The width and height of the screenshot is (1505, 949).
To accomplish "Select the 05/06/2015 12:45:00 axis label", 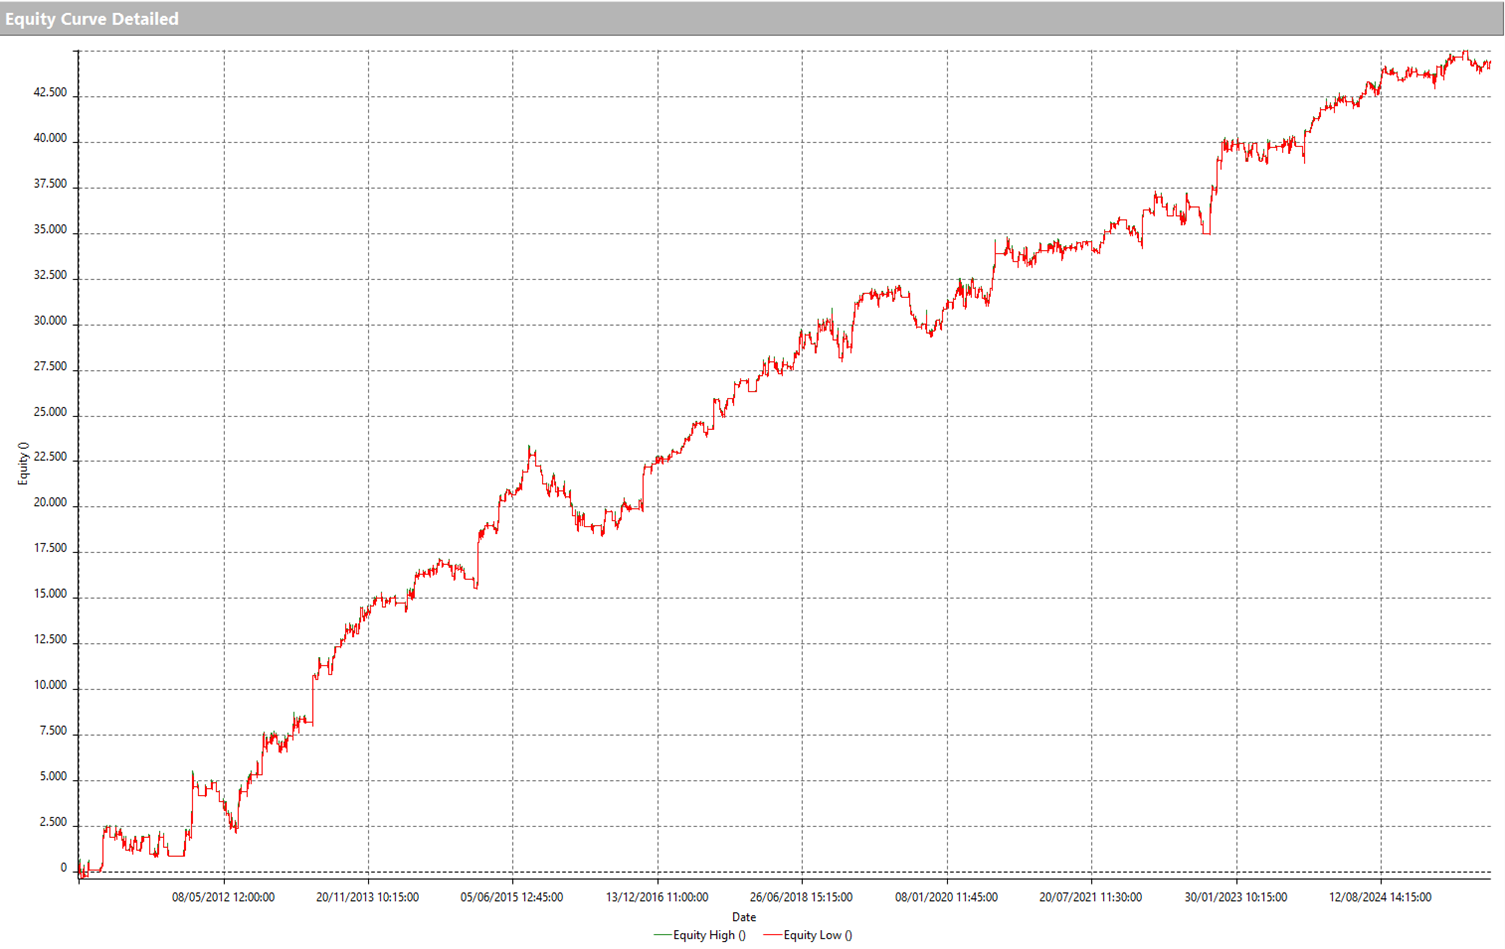I will pos(511,897).
